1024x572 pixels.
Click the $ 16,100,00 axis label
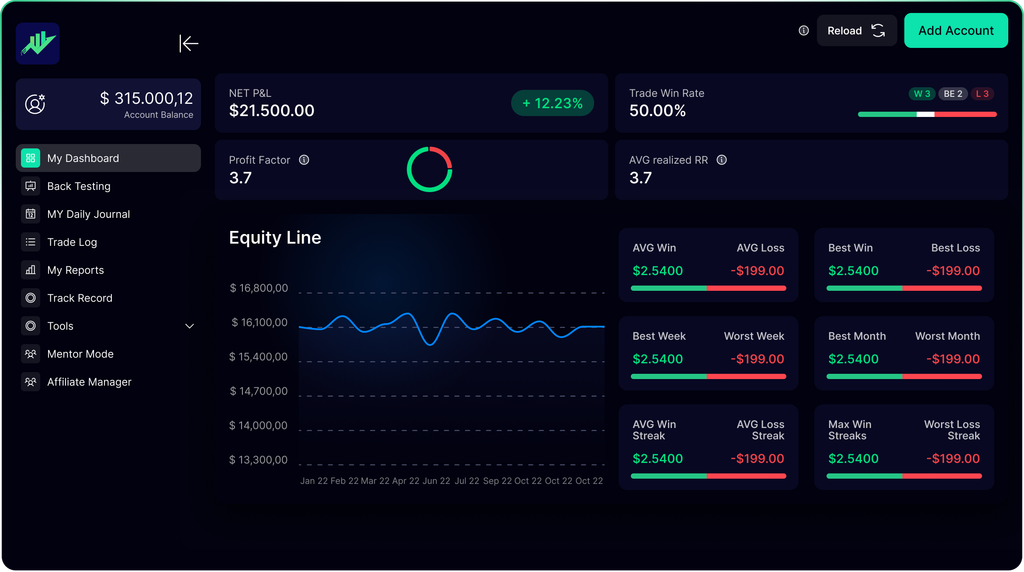[259, 323]
